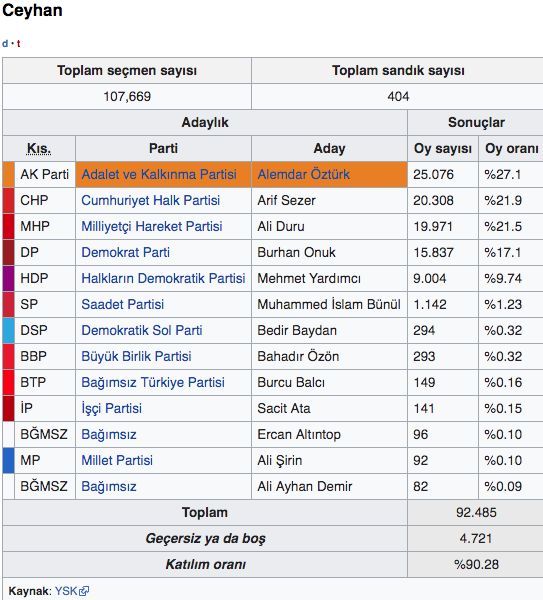This screenshot has height=600, width=543.
Task: Select the vote count '25.076'
Action: [433, 174]
